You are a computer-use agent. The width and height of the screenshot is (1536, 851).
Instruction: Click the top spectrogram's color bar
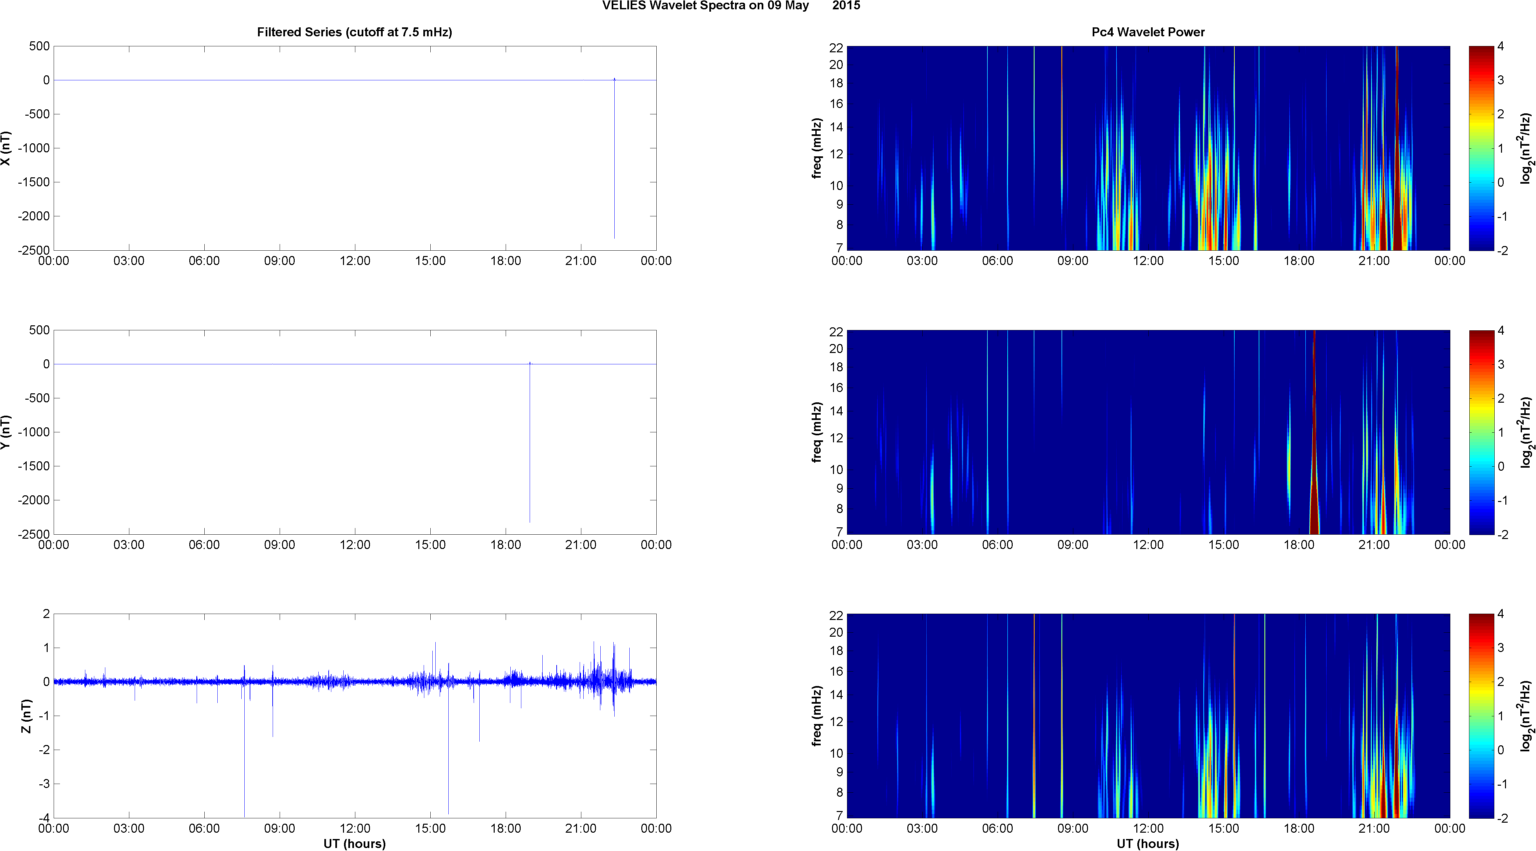1480,148
